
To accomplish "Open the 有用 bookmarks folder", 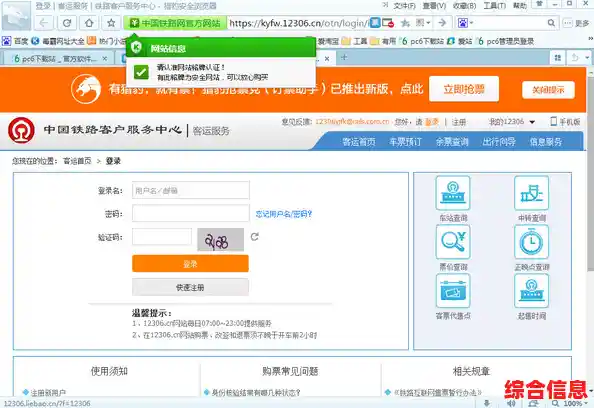I will [383, 41].
